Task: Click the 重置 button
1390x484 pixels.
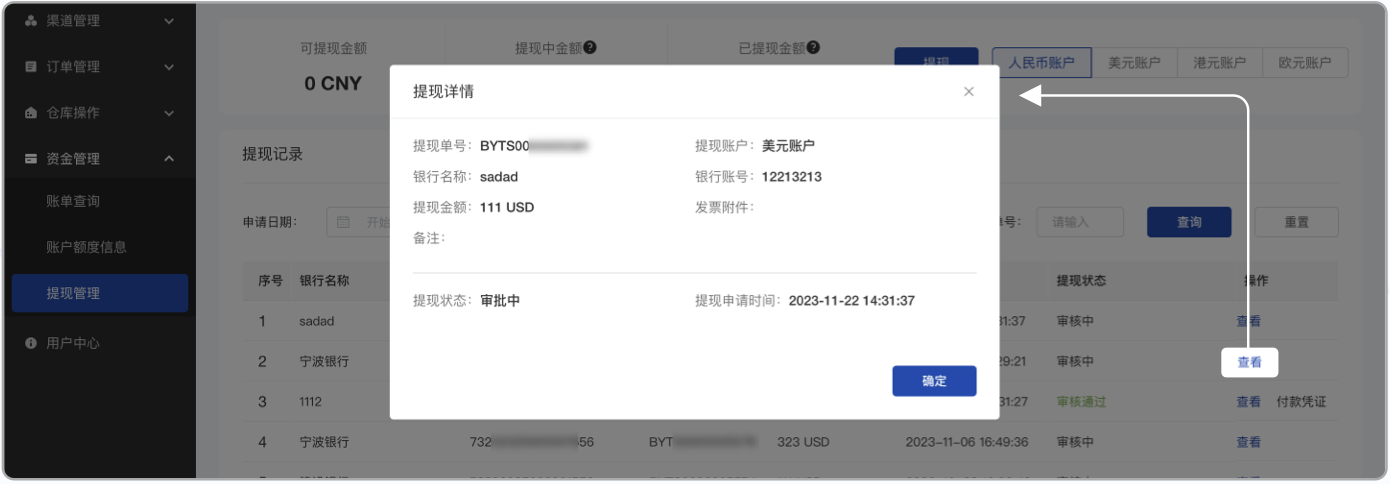Action: (1296, 222)
